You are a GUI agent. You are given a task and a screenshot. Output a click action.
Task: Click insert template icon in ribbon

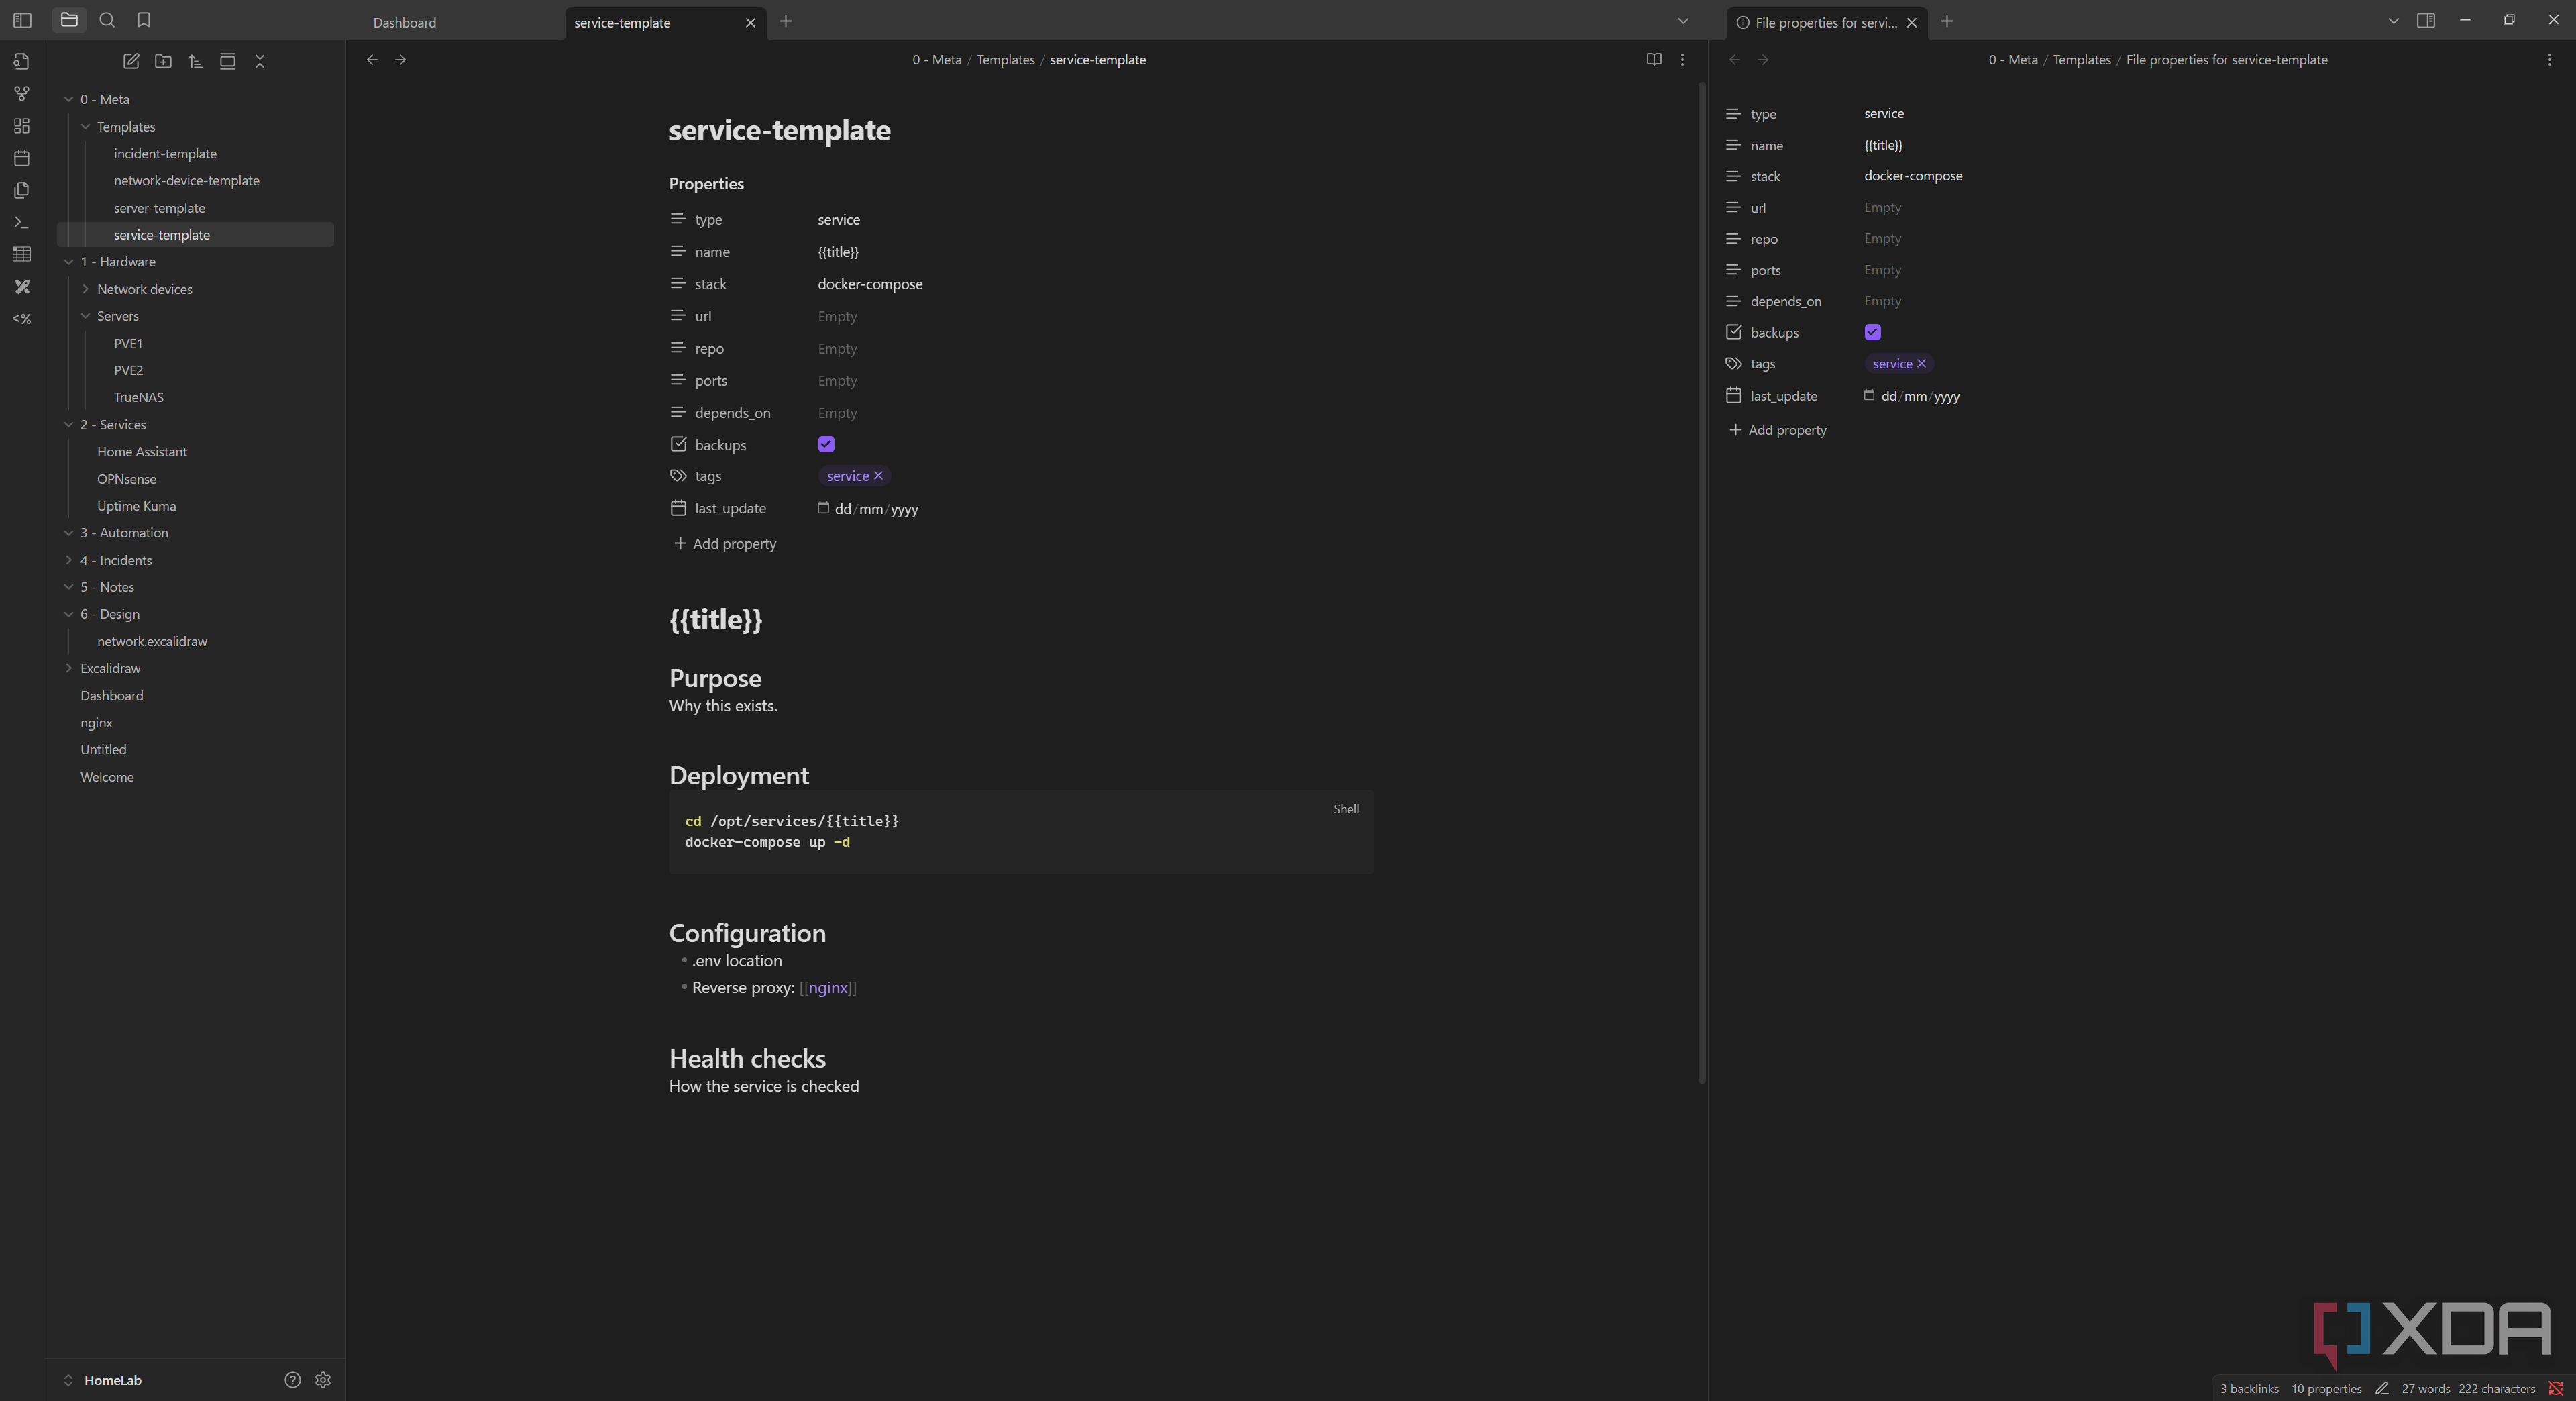[22, 190]
